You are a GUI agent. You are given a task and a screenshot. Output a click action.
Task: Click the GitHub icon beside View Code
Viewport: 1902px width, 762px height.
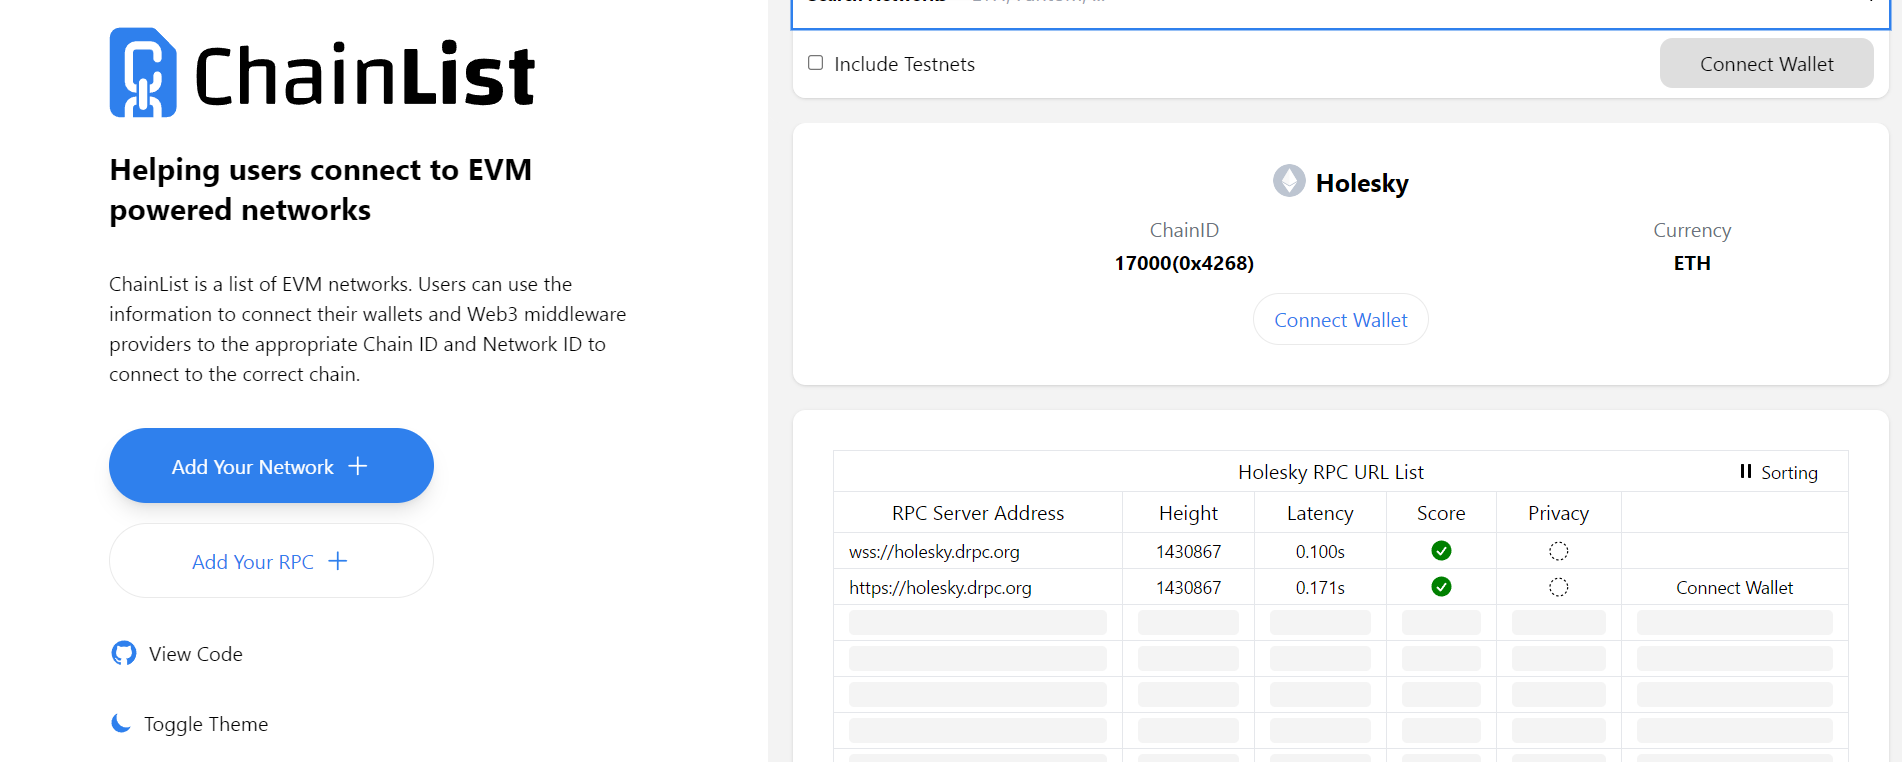click(x=124, y=653)
